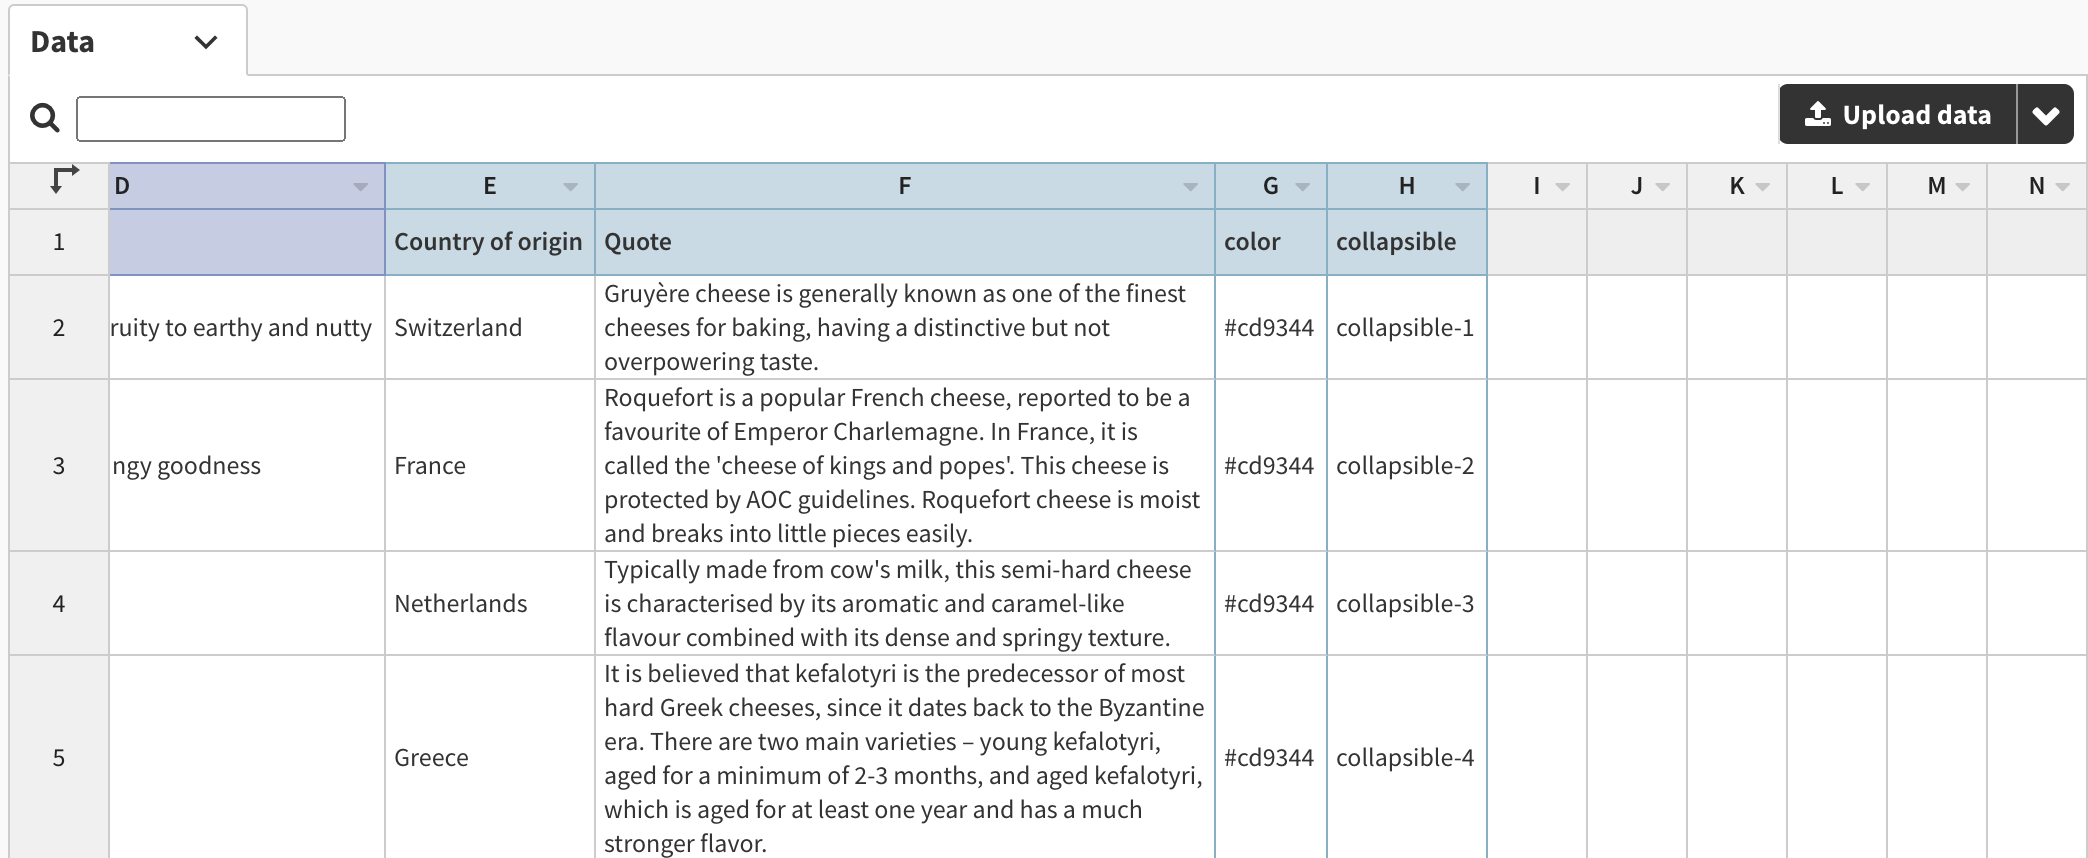This screenshot has width=2088, height=858.
Task: Click into the search input field
Action: (x=211, y=119)
